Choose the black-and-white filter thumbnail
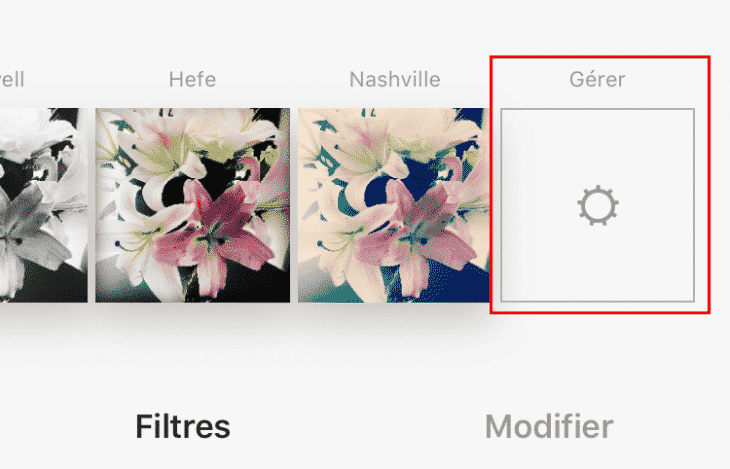Viewport: 730px width, 469px height. (43, 205)
